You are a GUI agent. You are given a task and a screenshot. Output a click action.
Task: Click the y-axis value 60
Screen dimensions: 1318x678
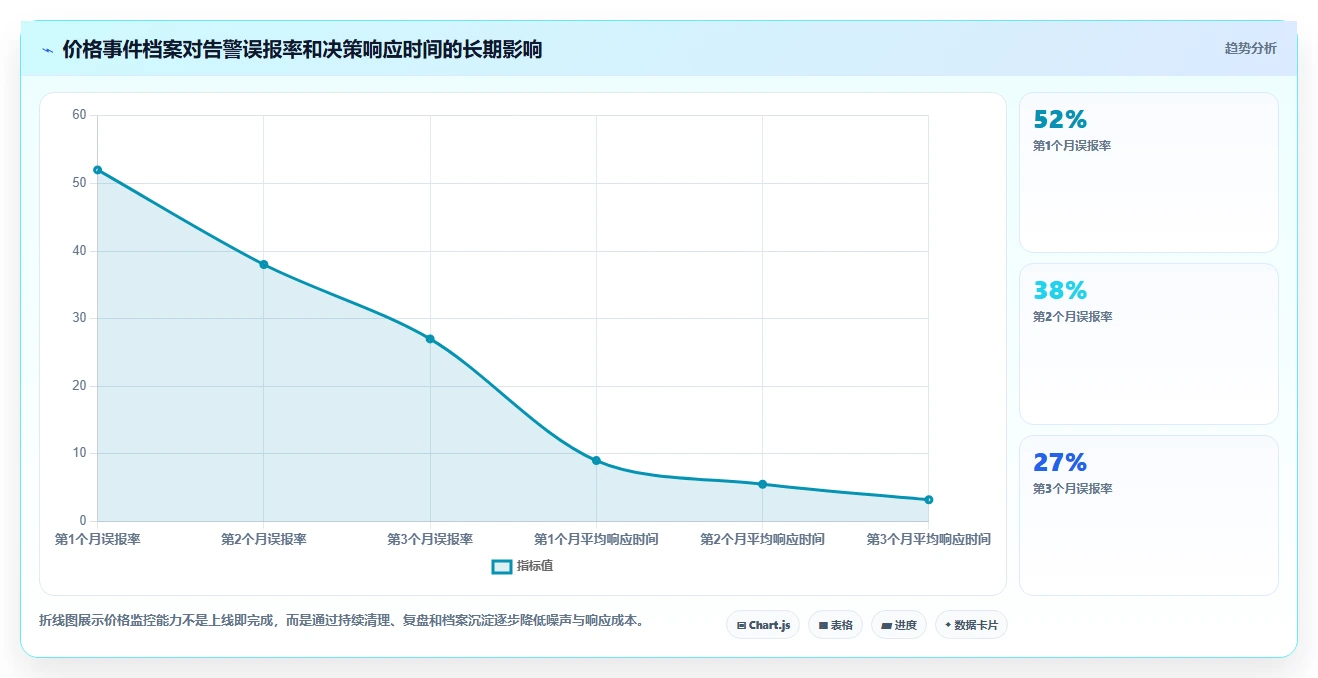pyautogui.click(x=80, y=115)
